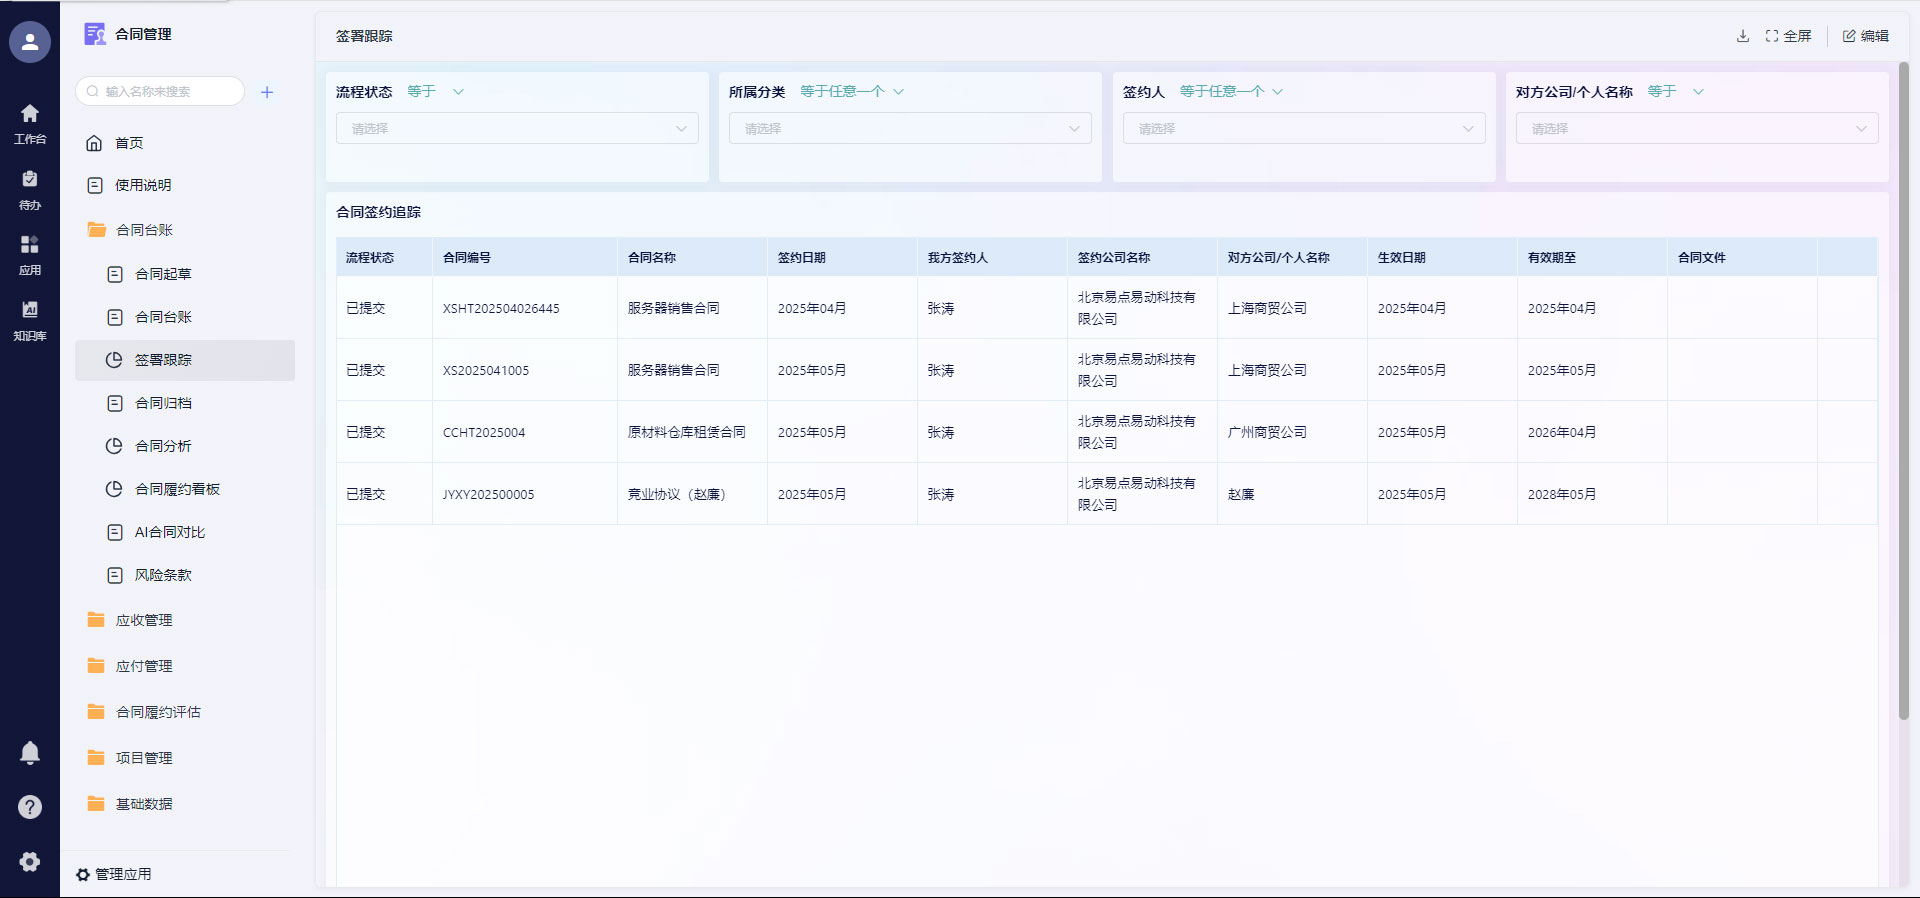This screenshot has height=898, width=1920.
Task: Expand the 所属分类 请选择 dropdown
Action: click(x=909, y=128)
